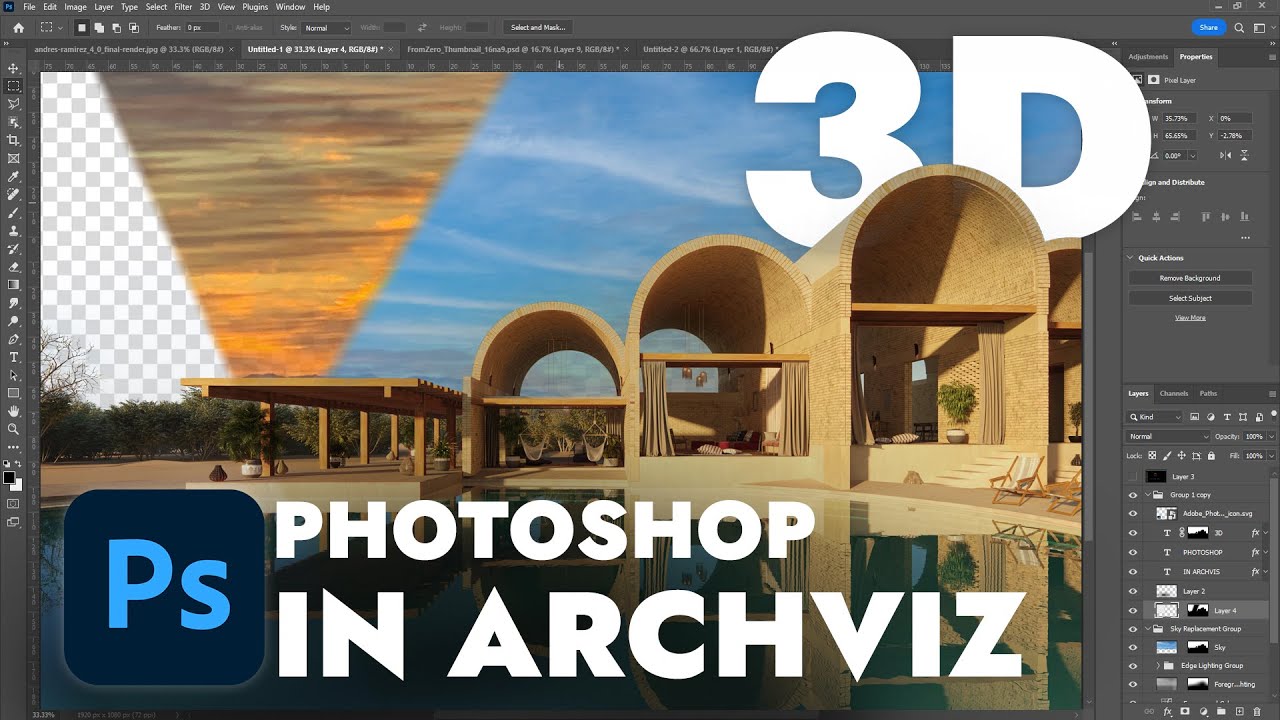Screen dimensions: 1280x720
Task: Select the Pen tool
Action: (14, 339)
